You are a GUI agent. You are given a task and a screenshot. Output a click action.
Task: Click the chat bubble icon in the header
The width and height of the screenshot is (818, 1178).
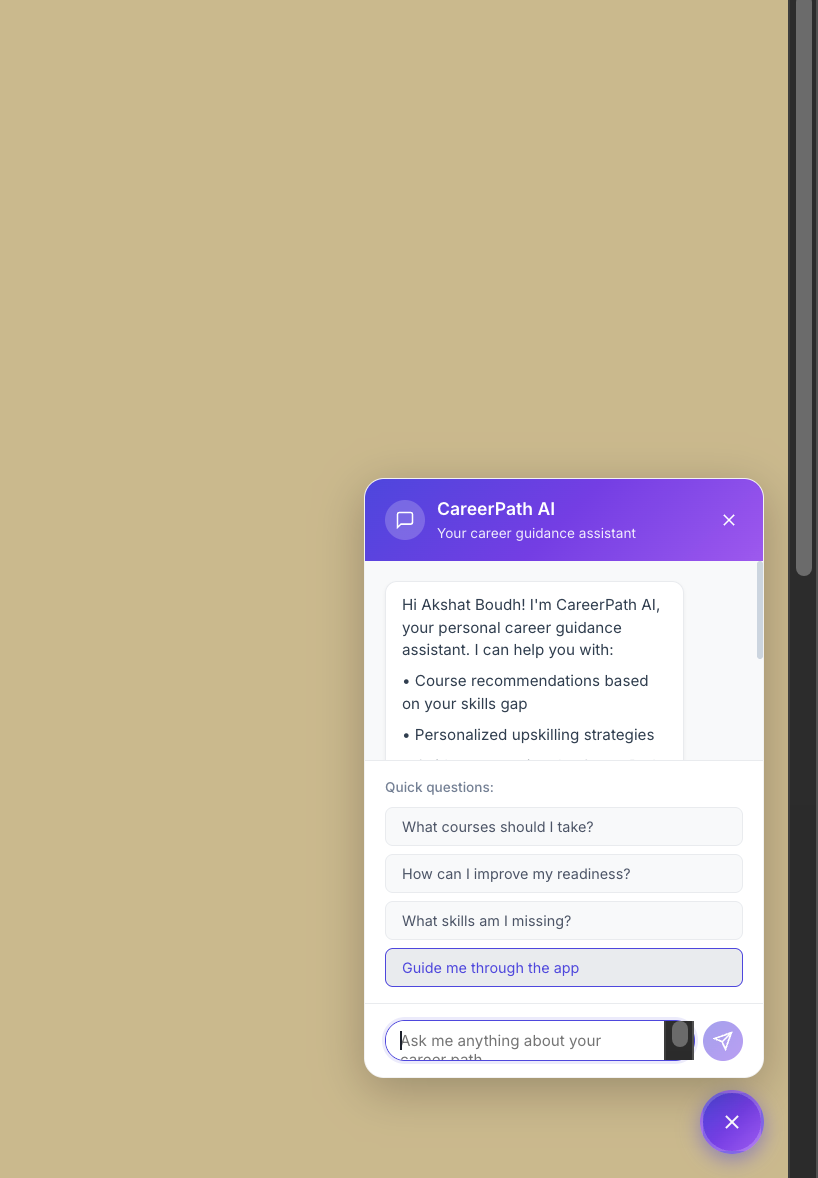point(405,520)
